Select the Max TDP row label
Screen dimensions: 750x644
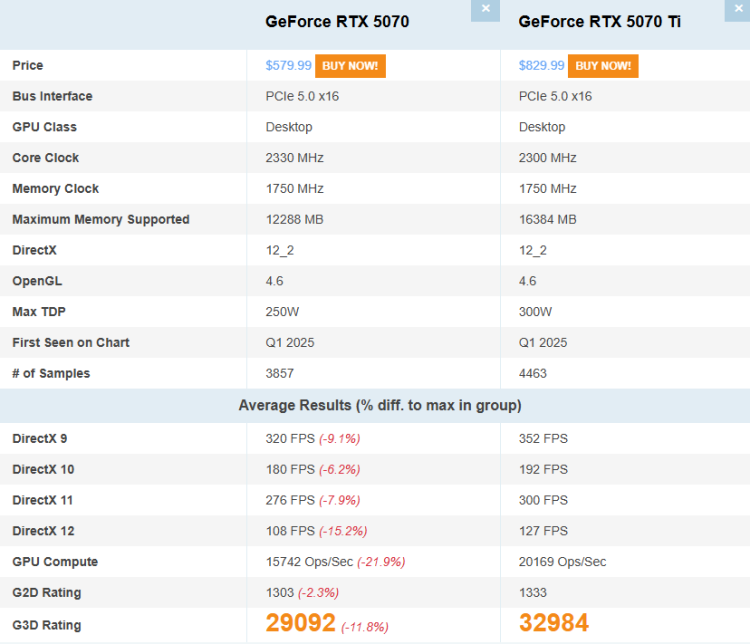(x=39, y=312)
